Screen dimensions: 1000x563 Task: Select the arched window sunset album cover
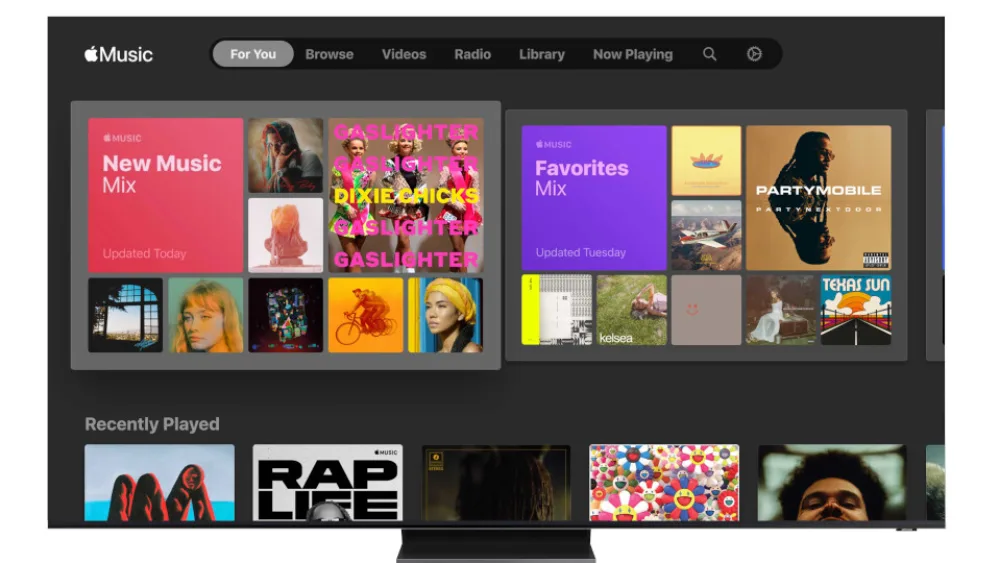click(x=126, y=315)
